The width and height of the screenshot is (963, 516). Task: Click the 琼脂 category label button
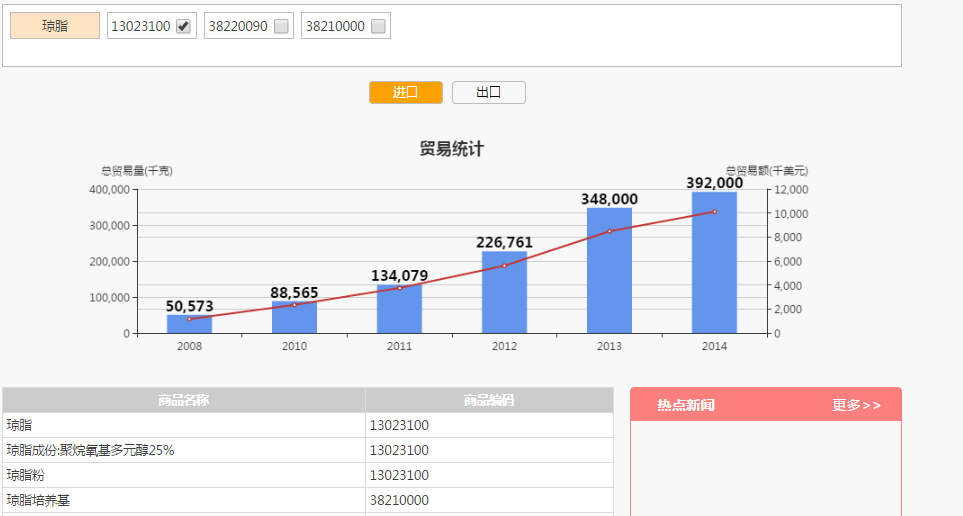(x=55, y=26)
